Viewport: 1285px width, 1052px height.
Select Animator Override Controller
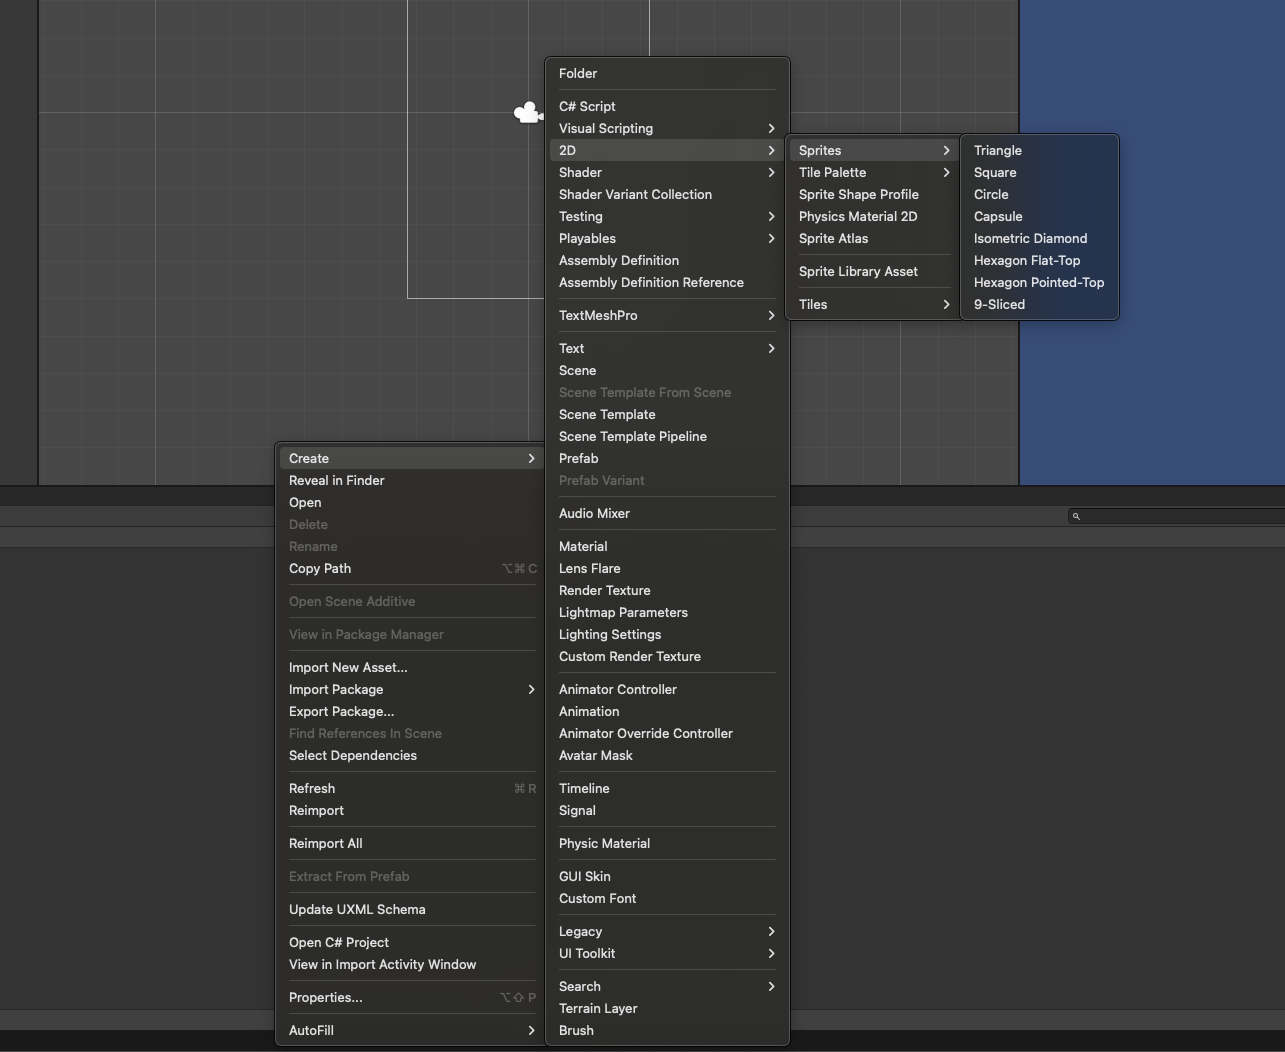click(x=667, y=733)
